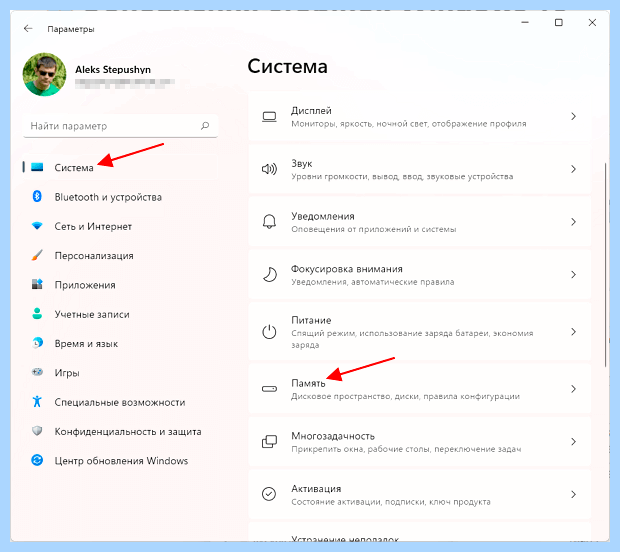The width and height of the screenshot is (620, 552).
Task: Maximize the Параметры window
Action: click(559, 23)
